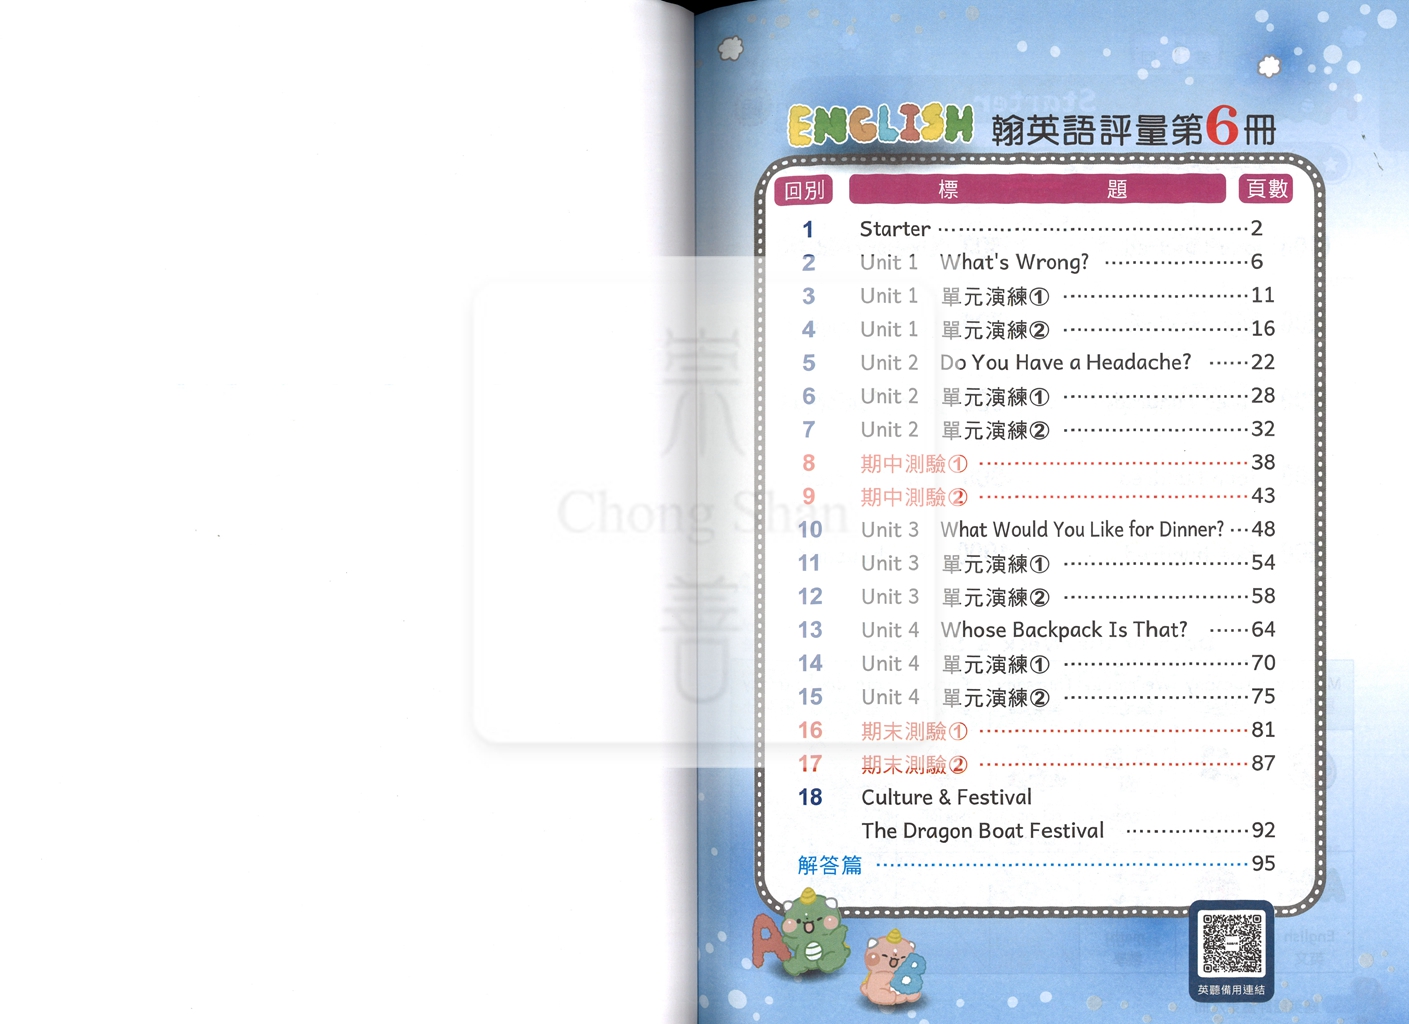Click the title text 翰英語評量第6冊
This screenshot has height=1024, width=1409.
(1134, 128)
